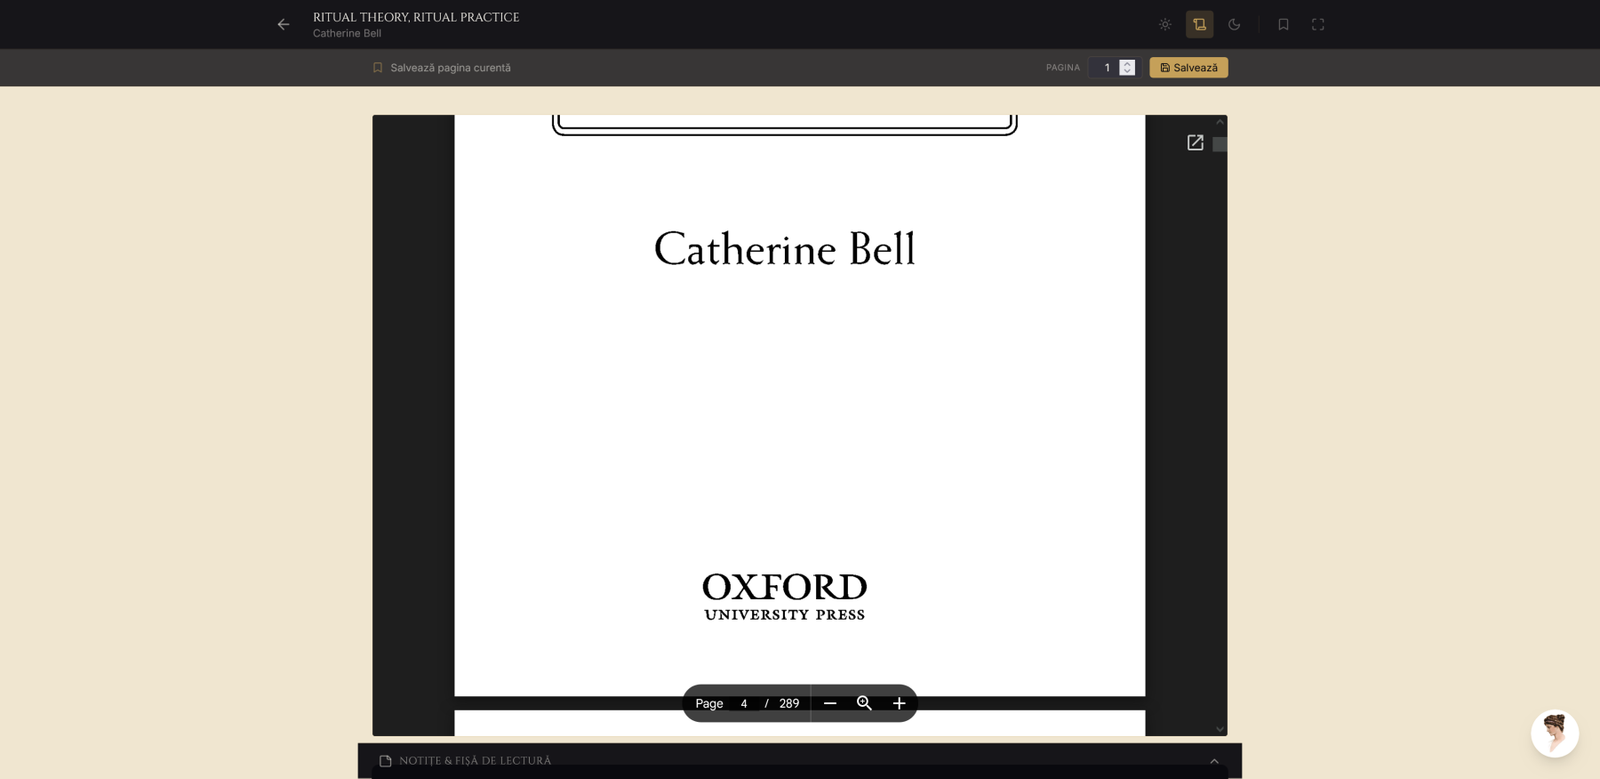Open the assistant avatar chat bubble
1600x779 pixels.
click(1555, 734)
